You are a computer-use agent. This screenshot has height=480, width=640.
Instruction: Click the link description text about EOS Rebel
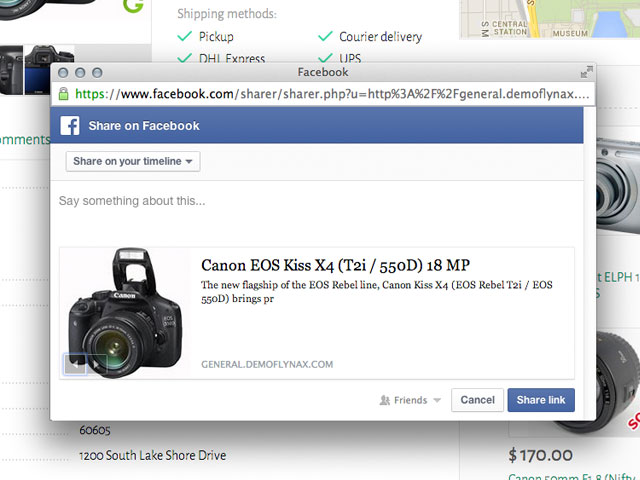(376, 291)
